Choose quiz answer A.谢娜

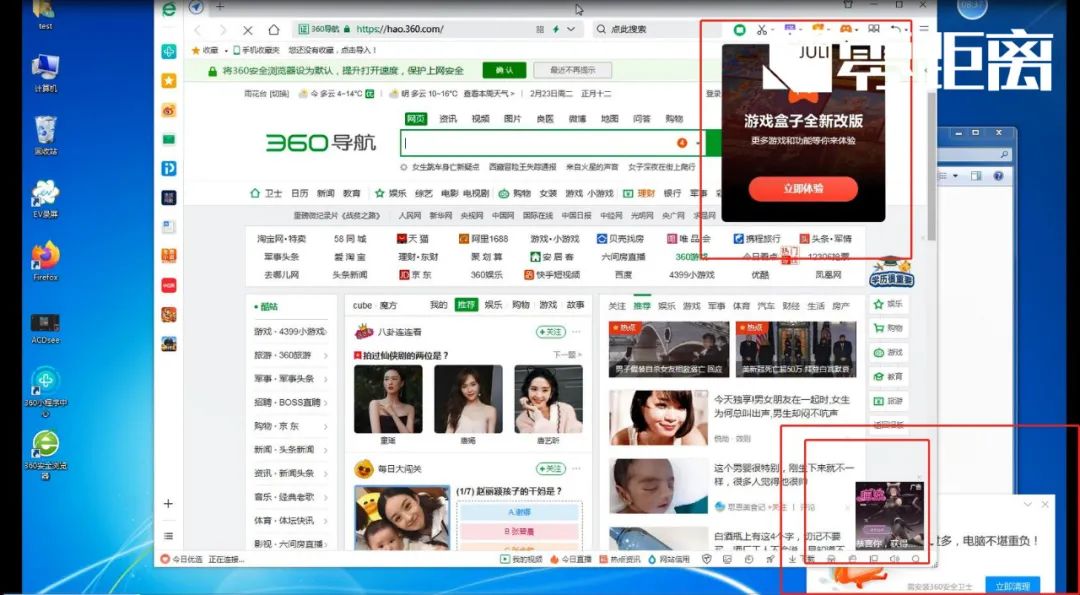pyautogui.click(x=520, y=512)
